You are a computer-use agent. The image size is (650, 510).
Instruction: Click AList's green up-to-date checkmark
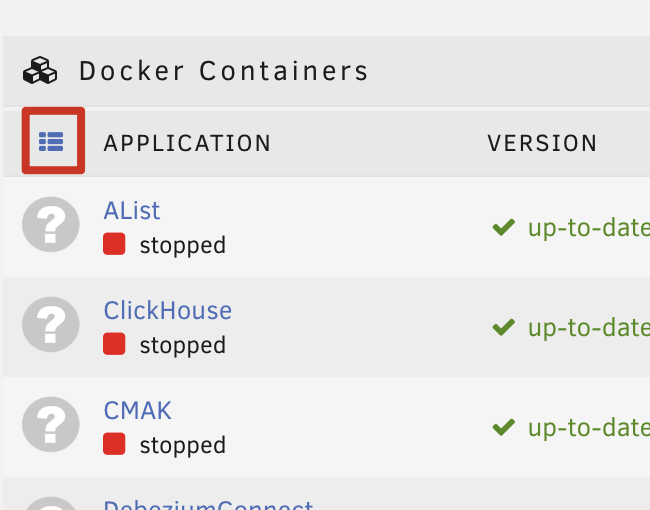click(x=504, y=227)
